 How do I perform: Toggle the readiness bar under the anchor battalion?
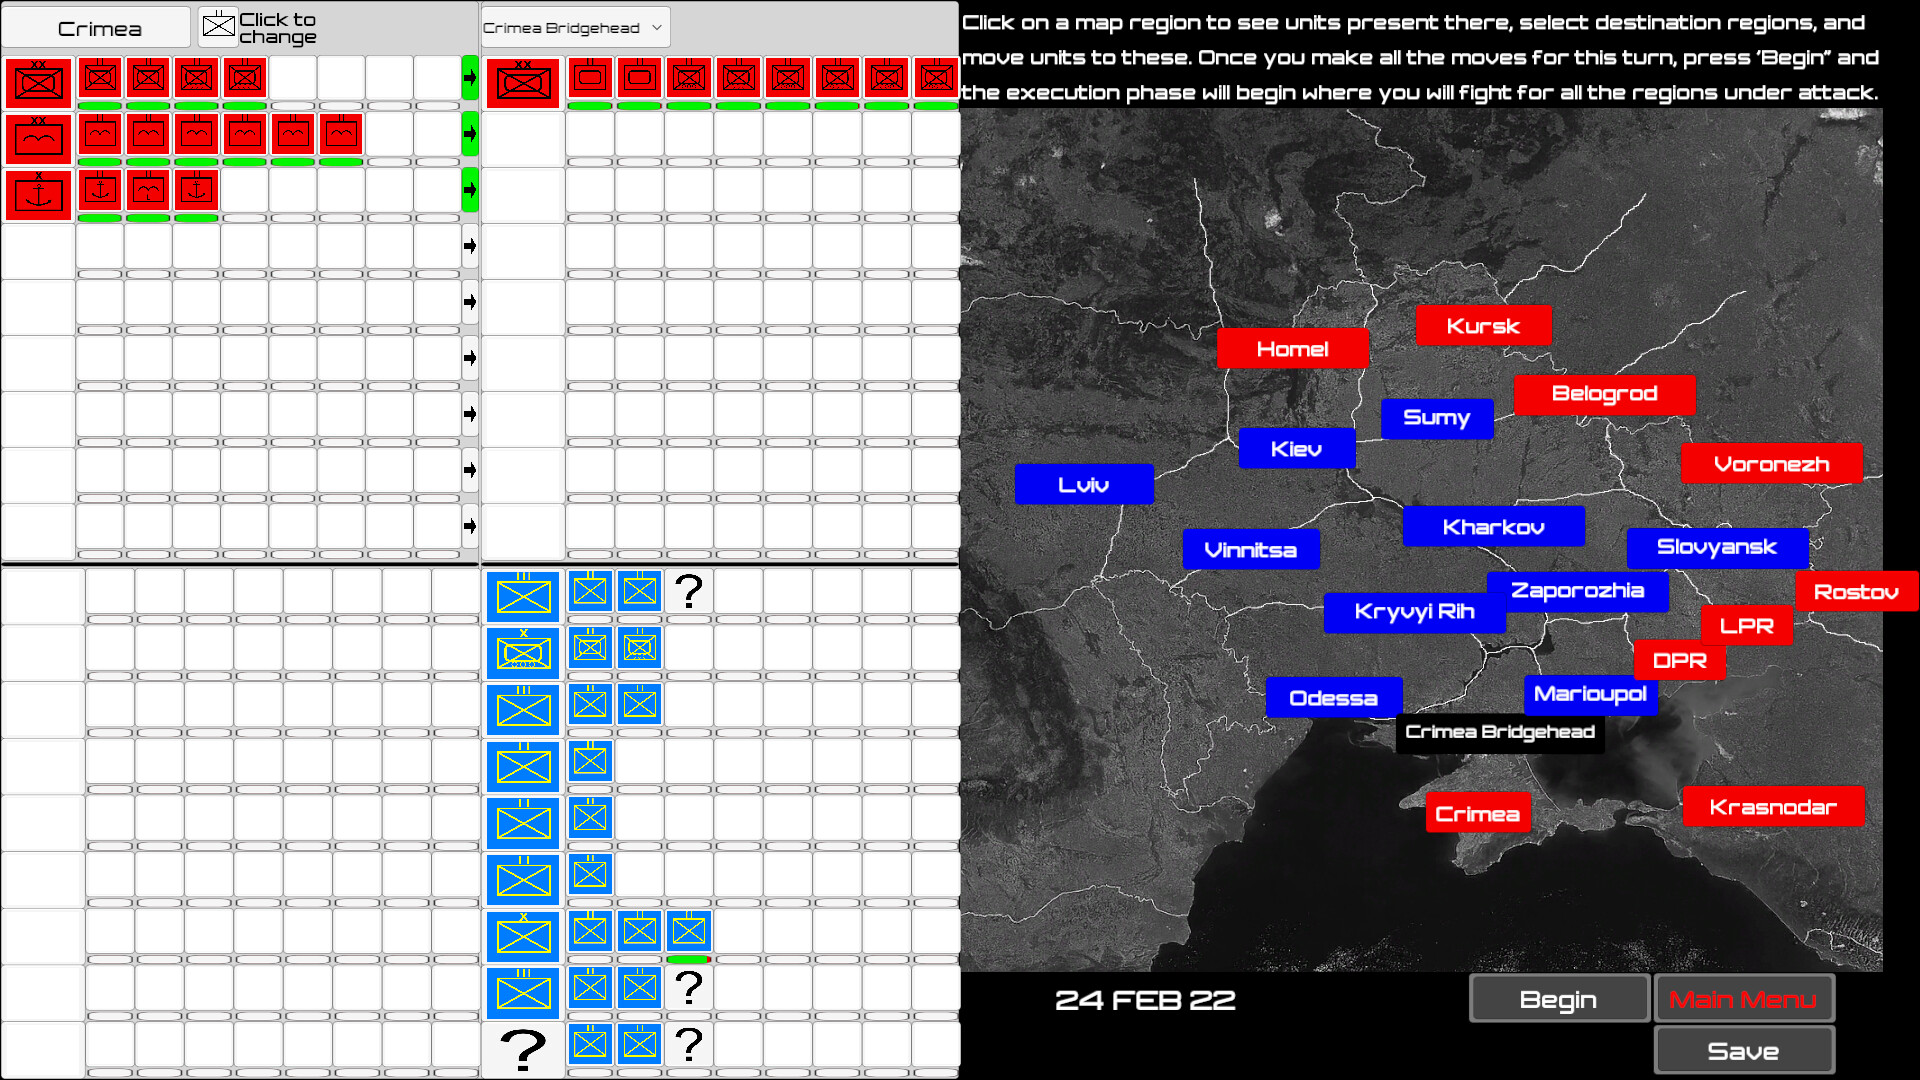100,216
